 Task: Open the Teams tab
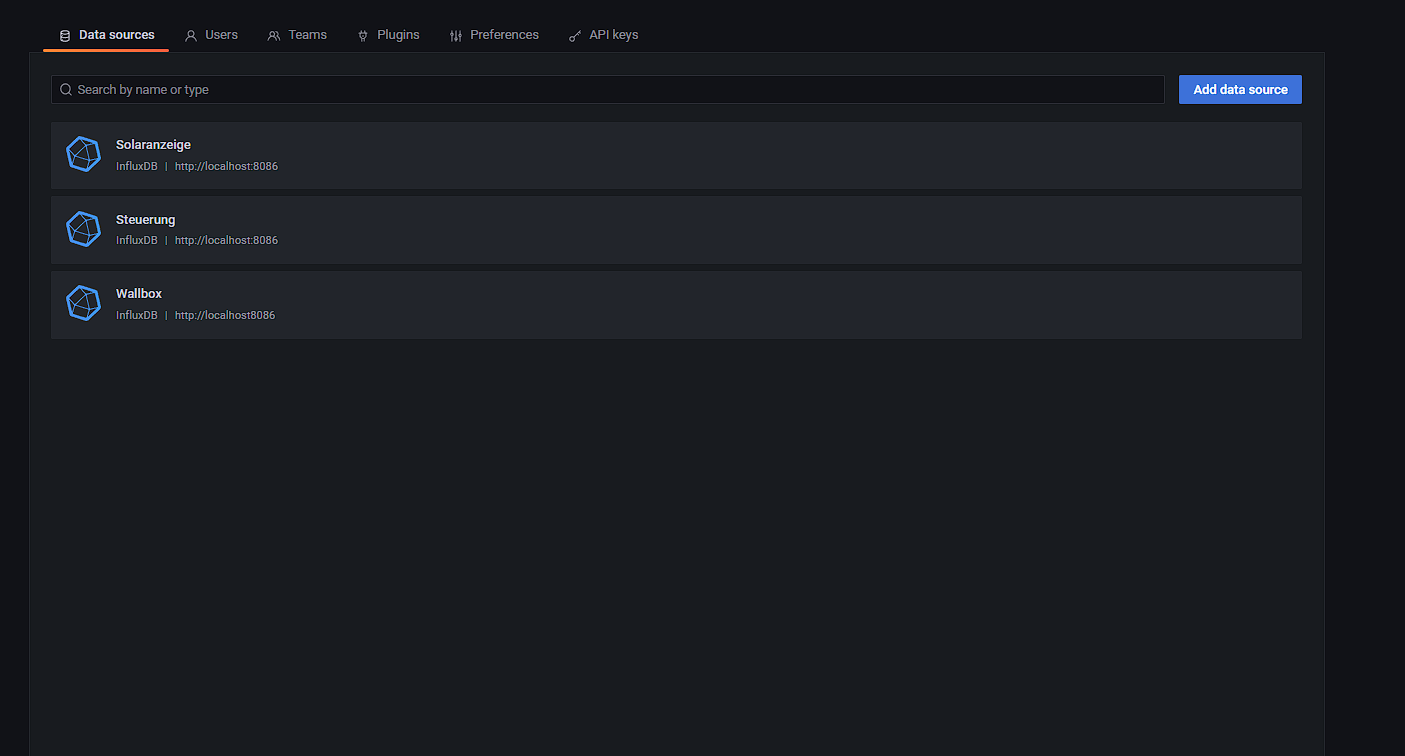click(307, 35)
